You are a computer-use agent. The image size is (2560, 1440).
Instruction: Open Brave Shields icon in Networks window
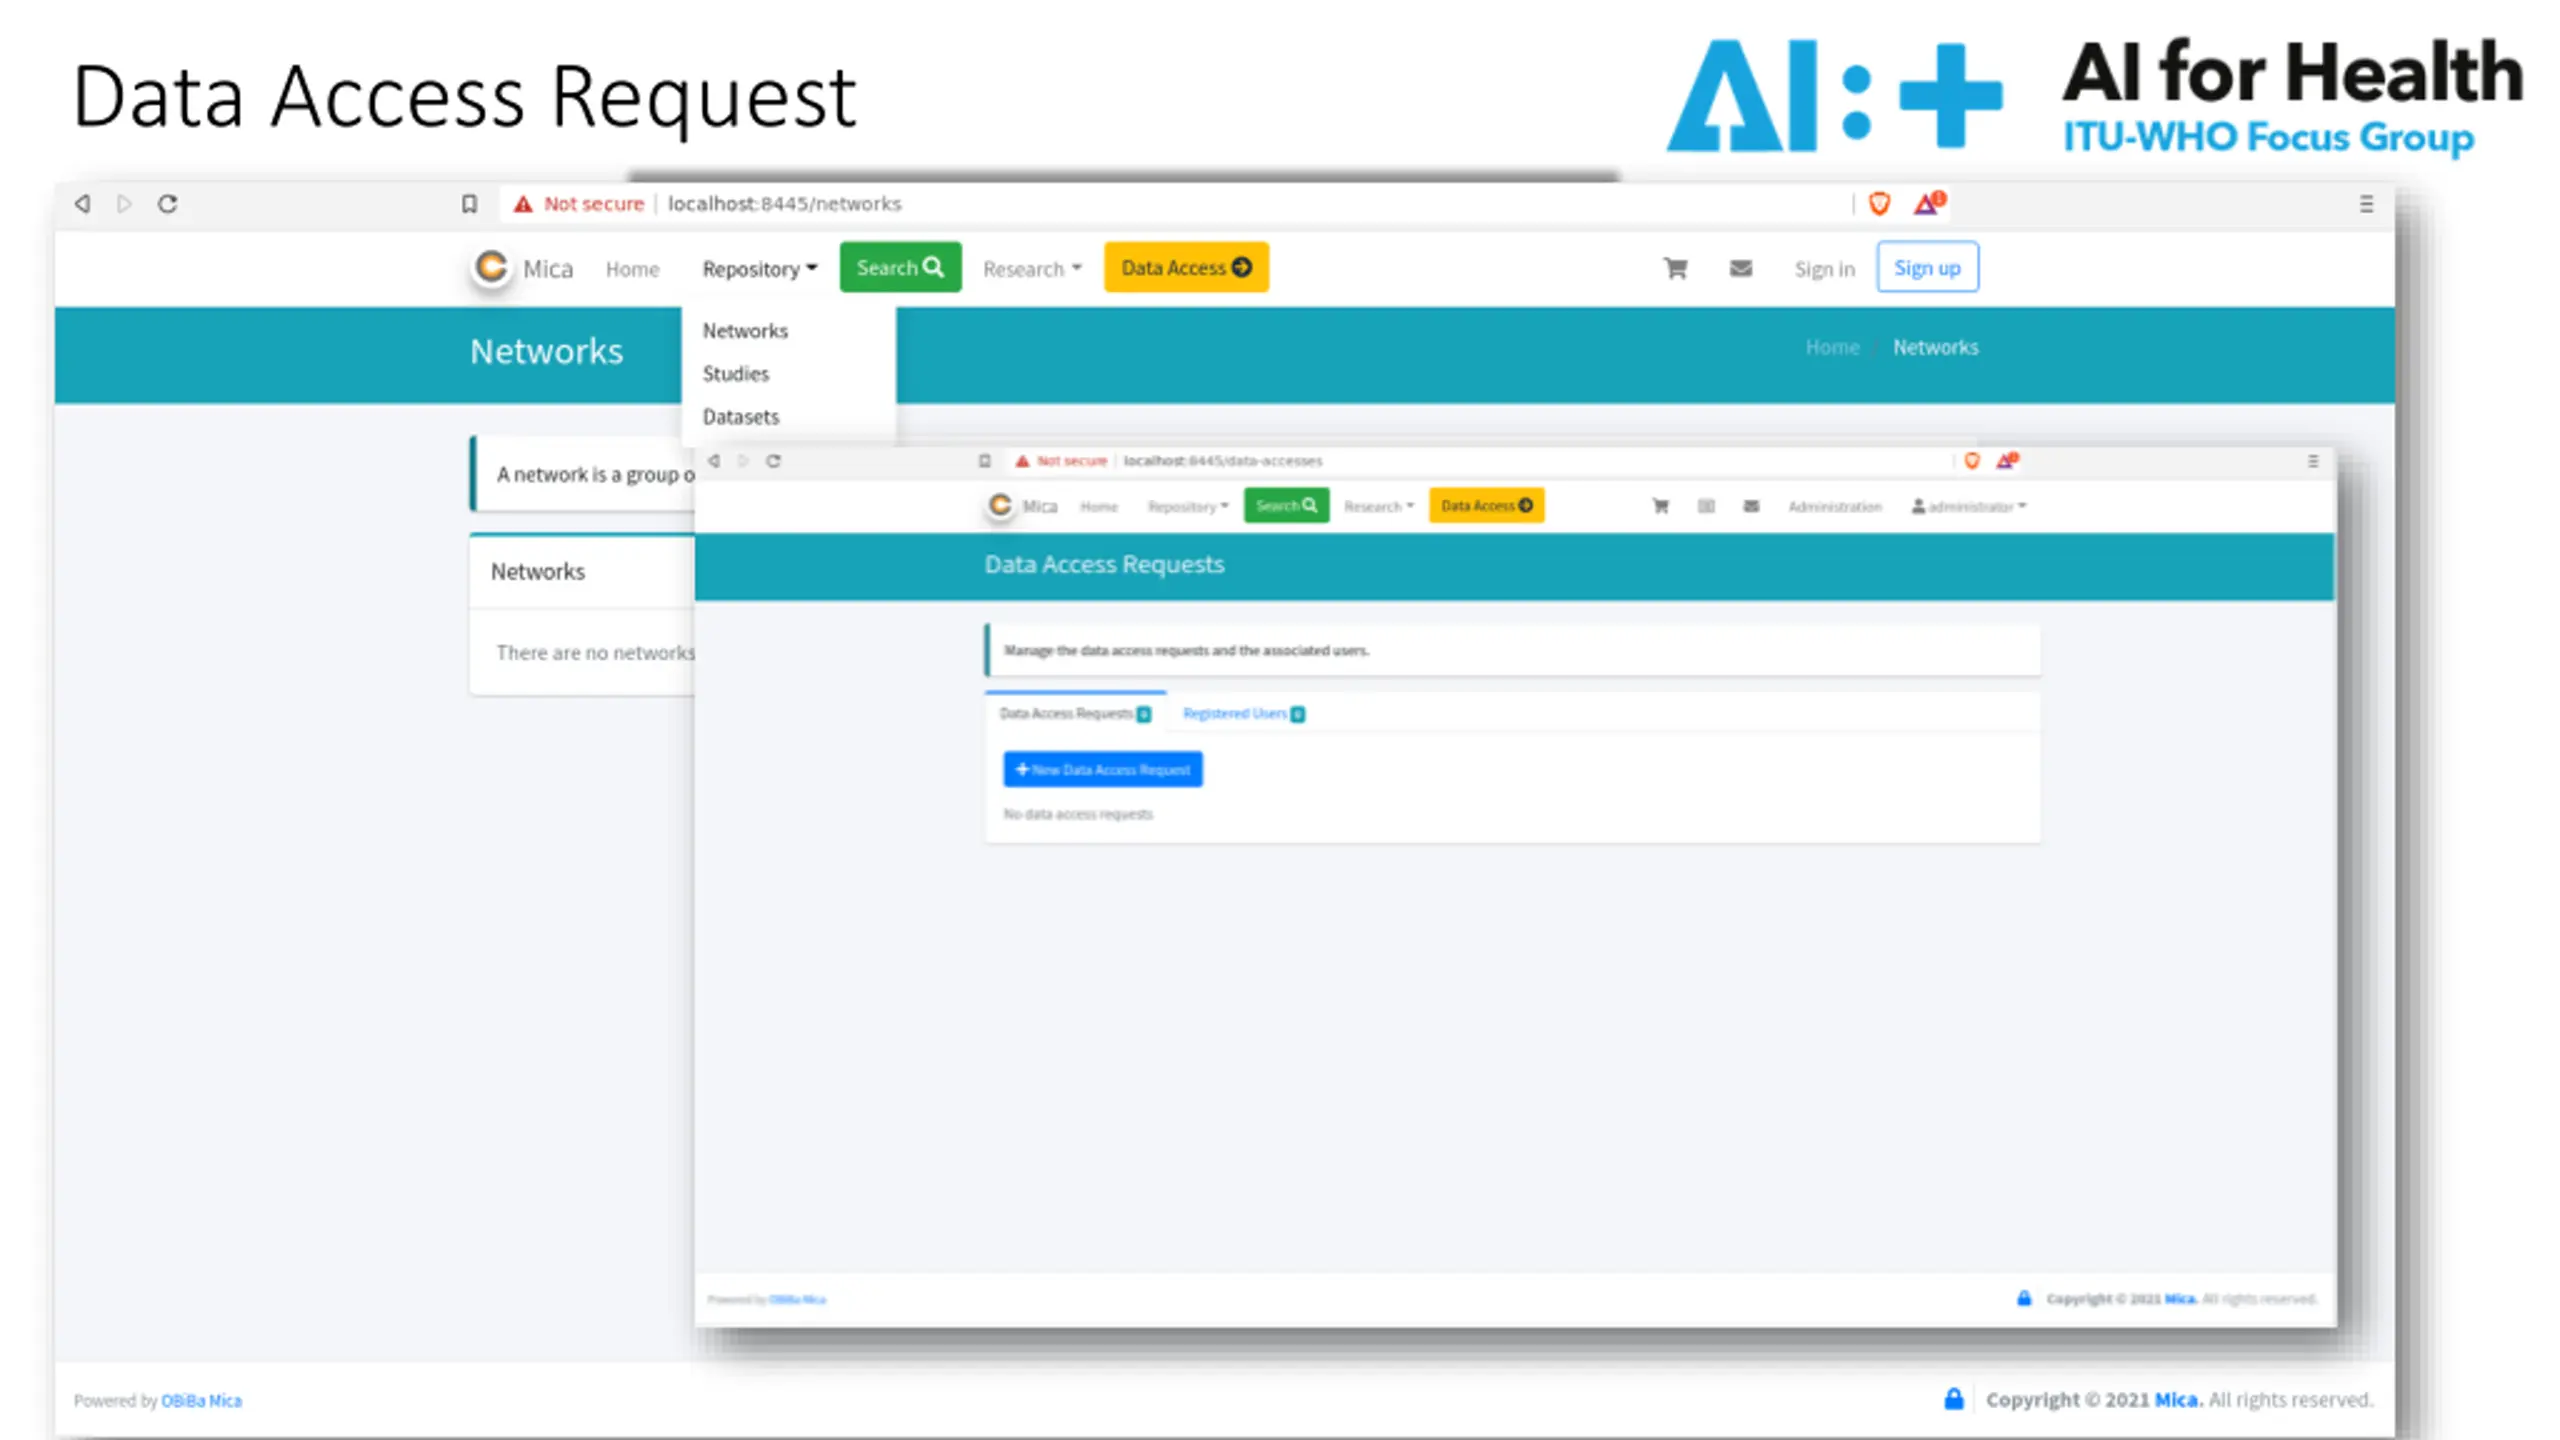1879,204
